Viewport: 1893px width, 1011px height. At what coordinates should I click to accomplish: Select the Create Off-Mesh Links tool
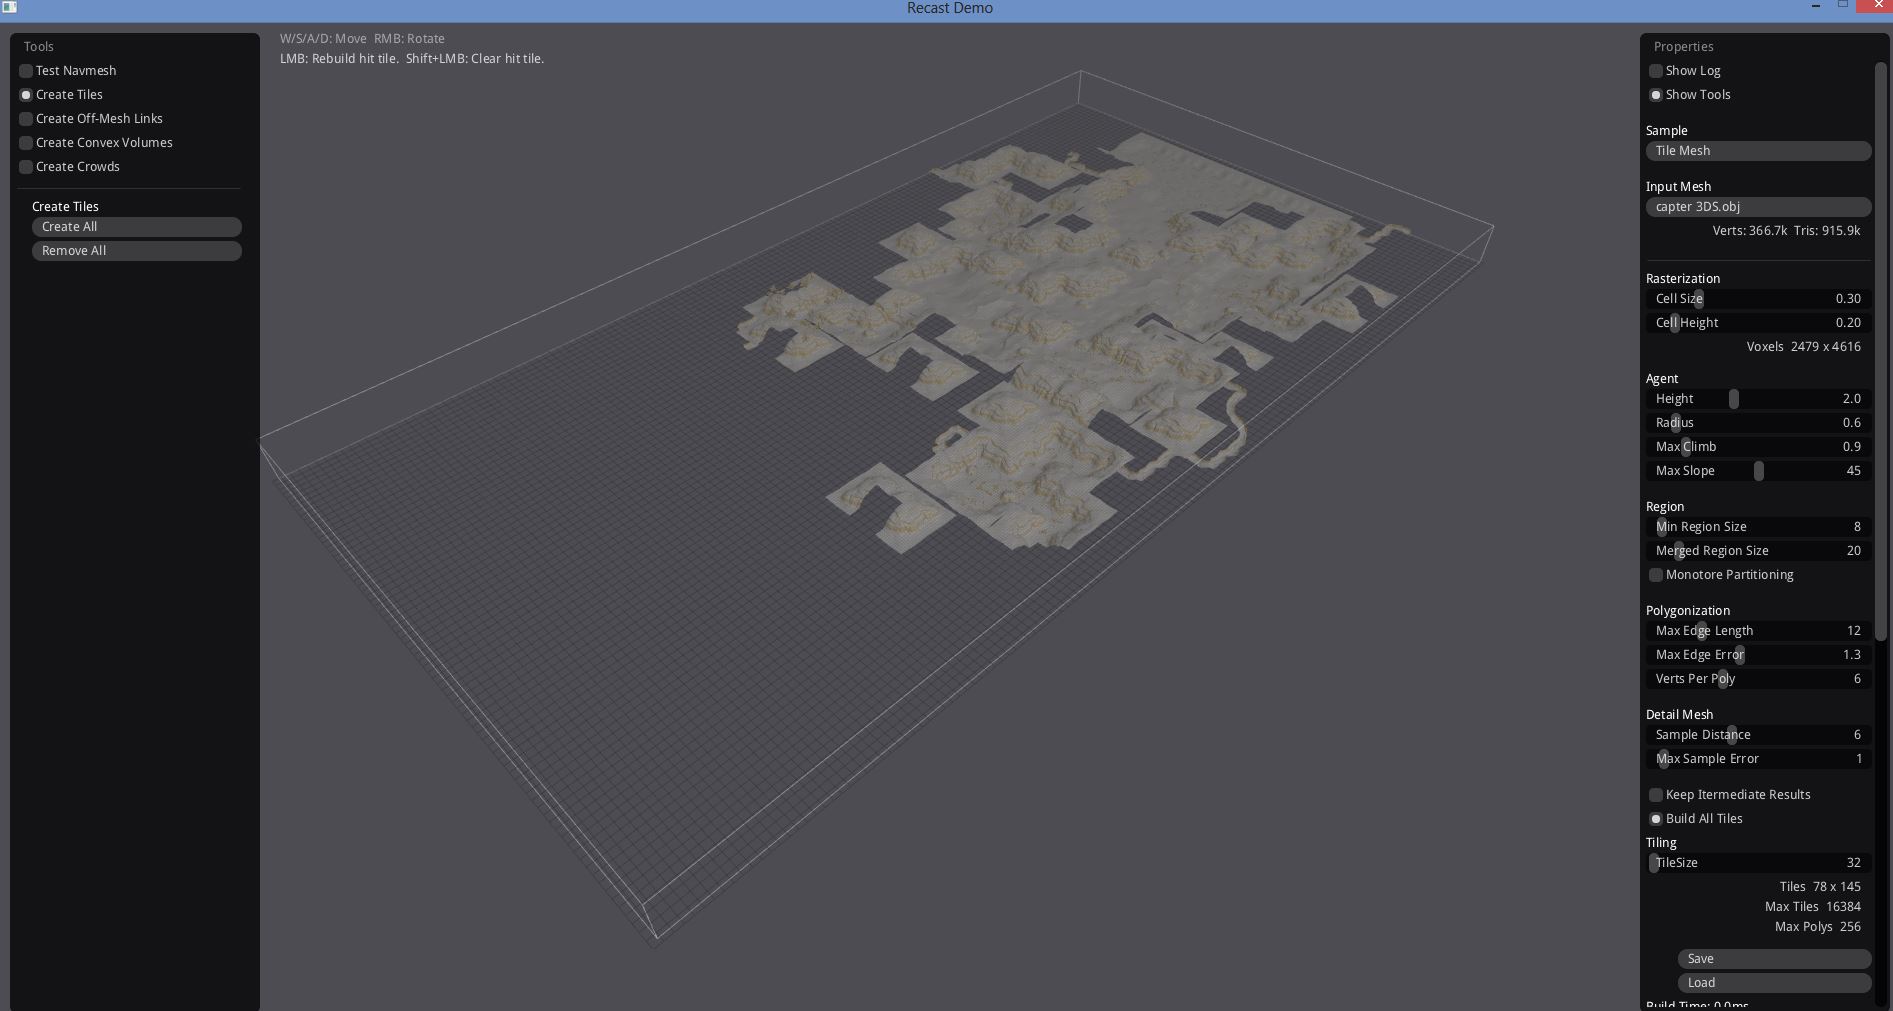point(27,119)
